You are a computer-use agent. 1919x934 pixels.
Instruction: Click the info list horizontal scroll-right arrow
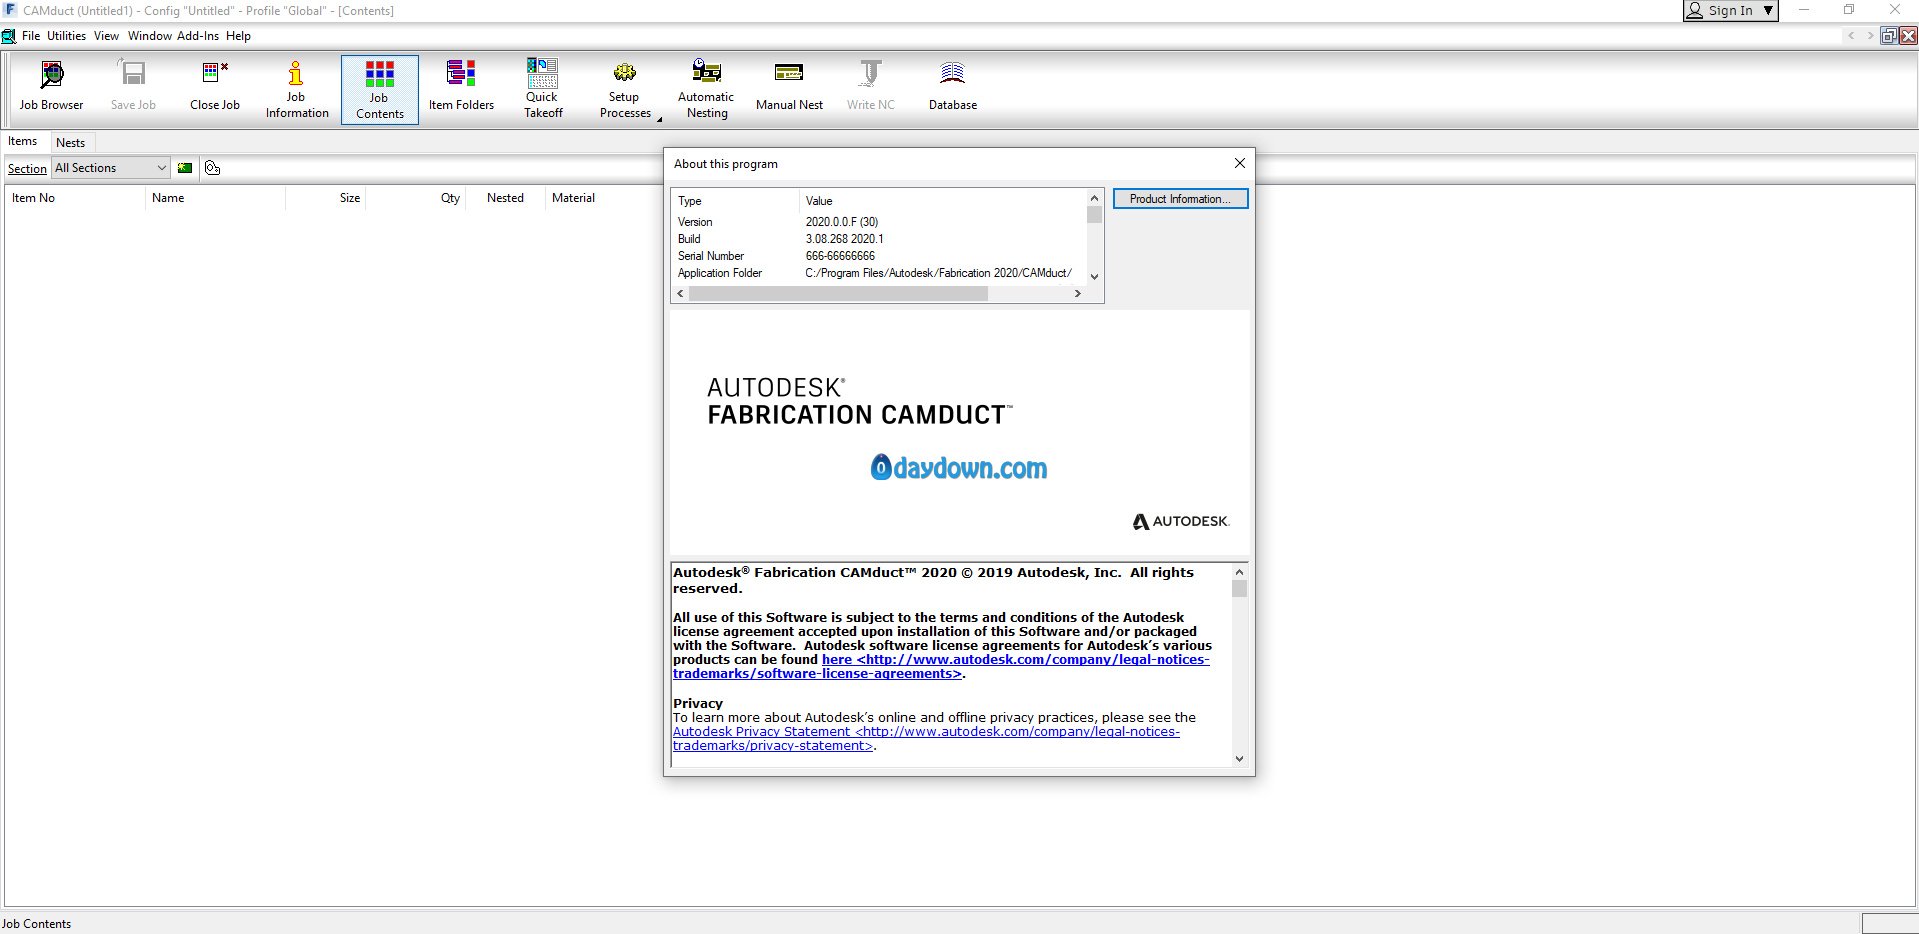(x=1077, y=294)
